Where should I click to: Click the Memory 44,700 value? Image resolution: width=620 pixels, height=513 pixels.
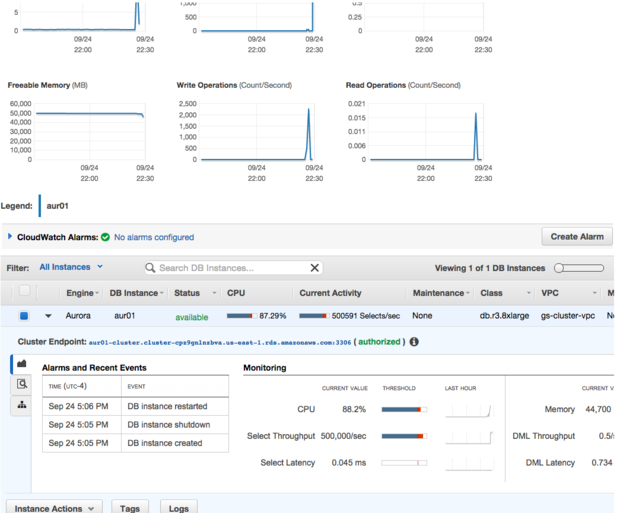(x=598, y=409)
